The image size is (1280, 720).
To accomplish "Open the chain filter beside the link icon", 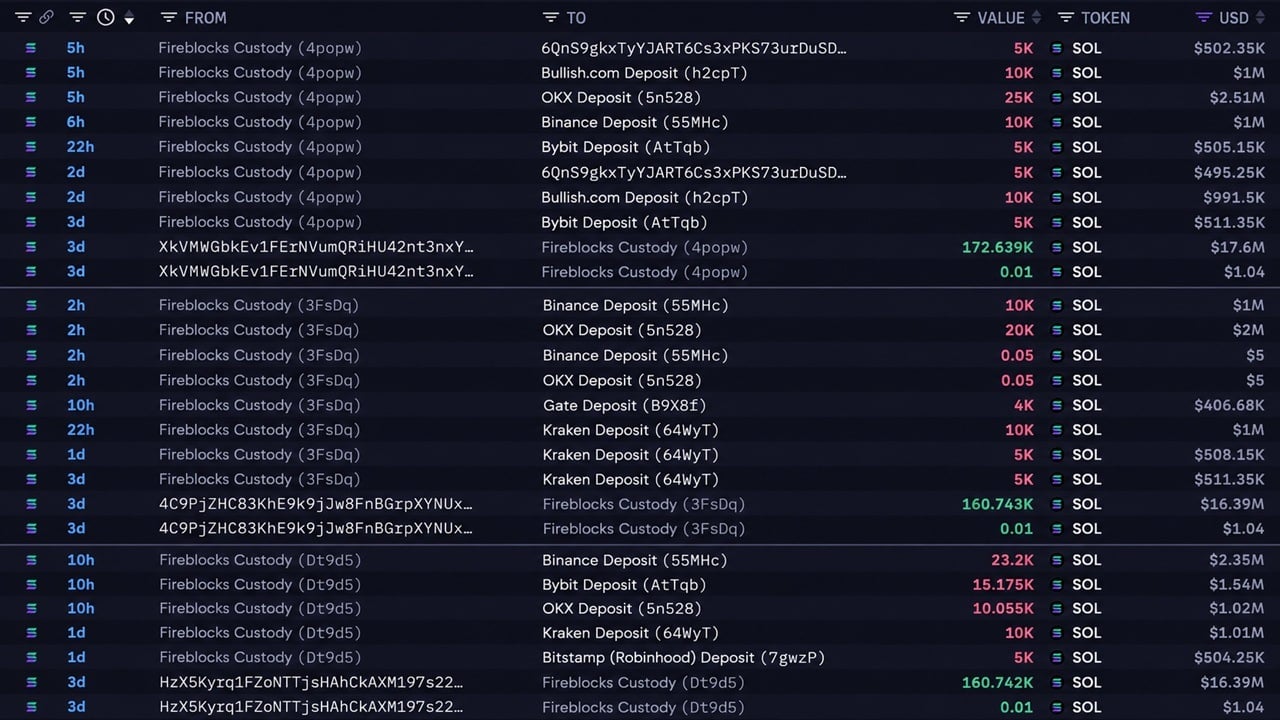I will [x=23, y=17].
